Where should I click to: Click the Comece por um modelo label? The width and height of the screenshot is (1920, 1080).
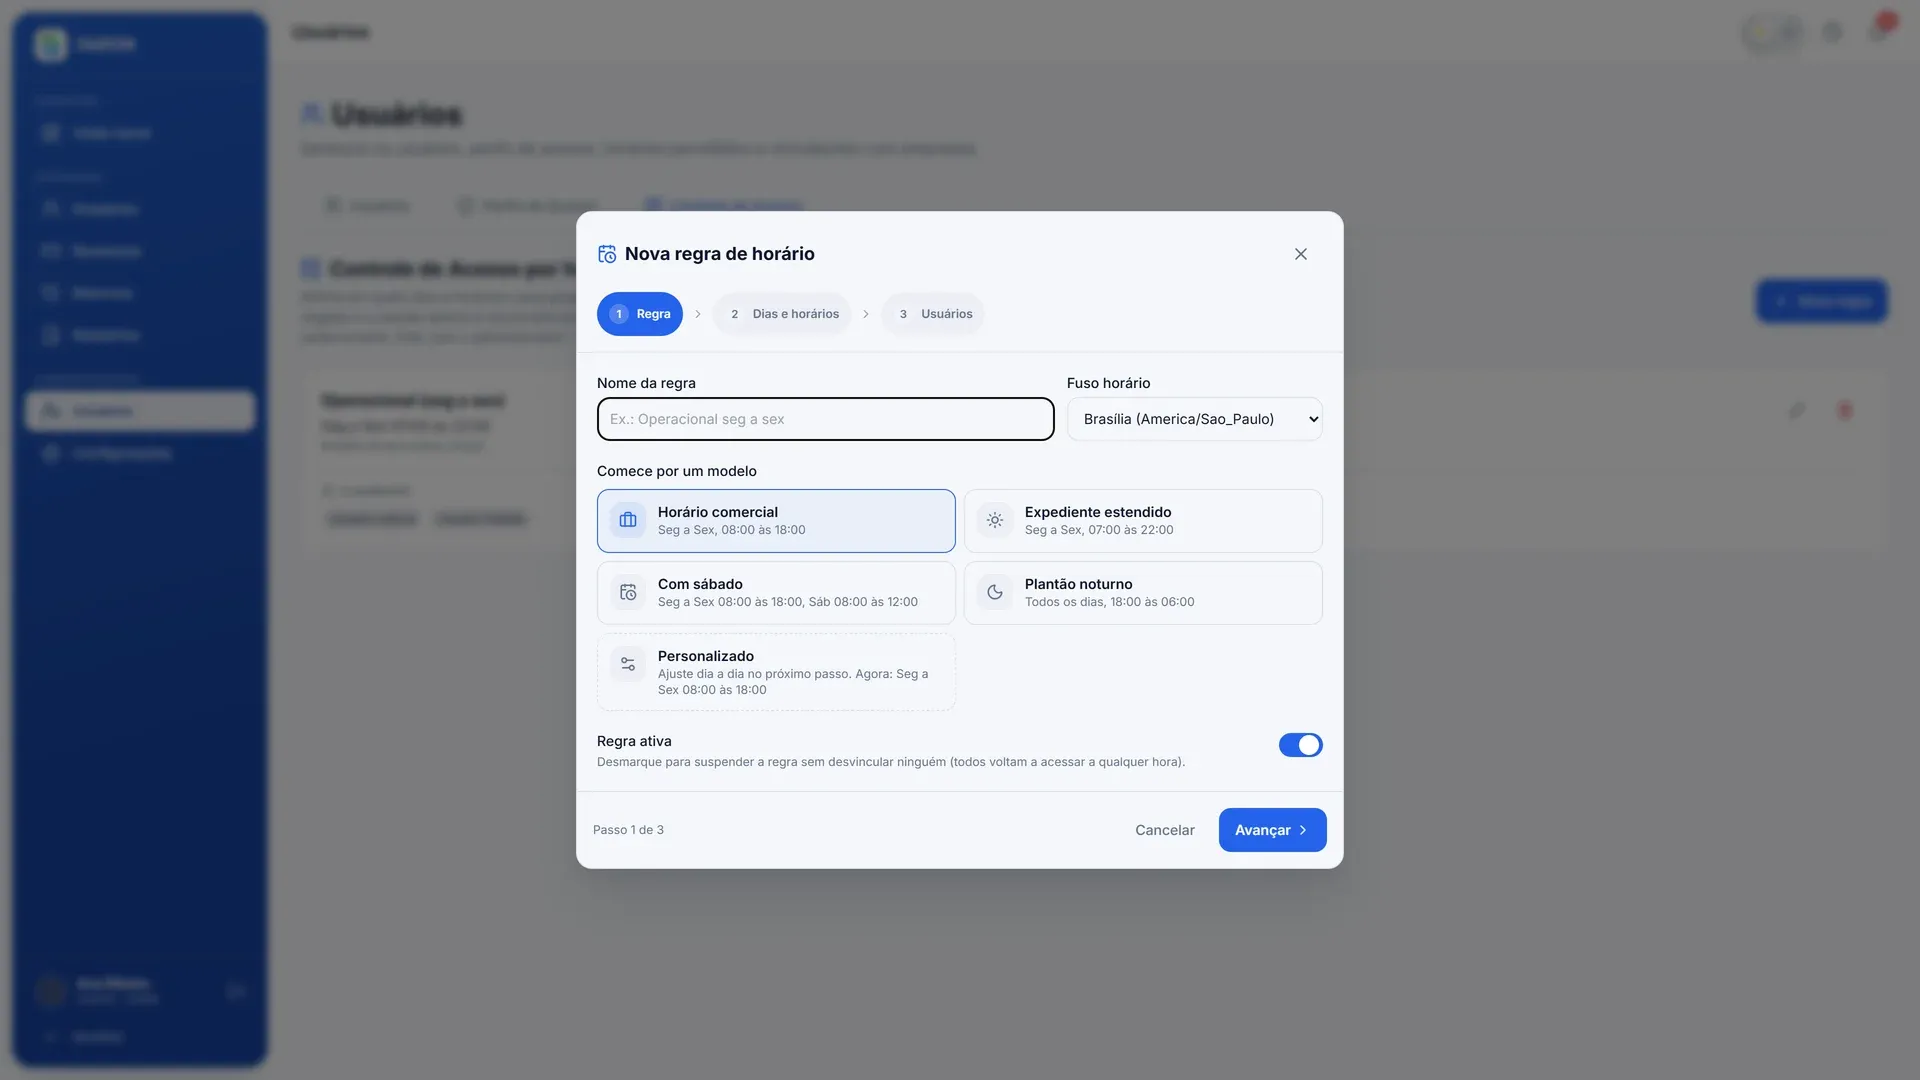point(677,471)
